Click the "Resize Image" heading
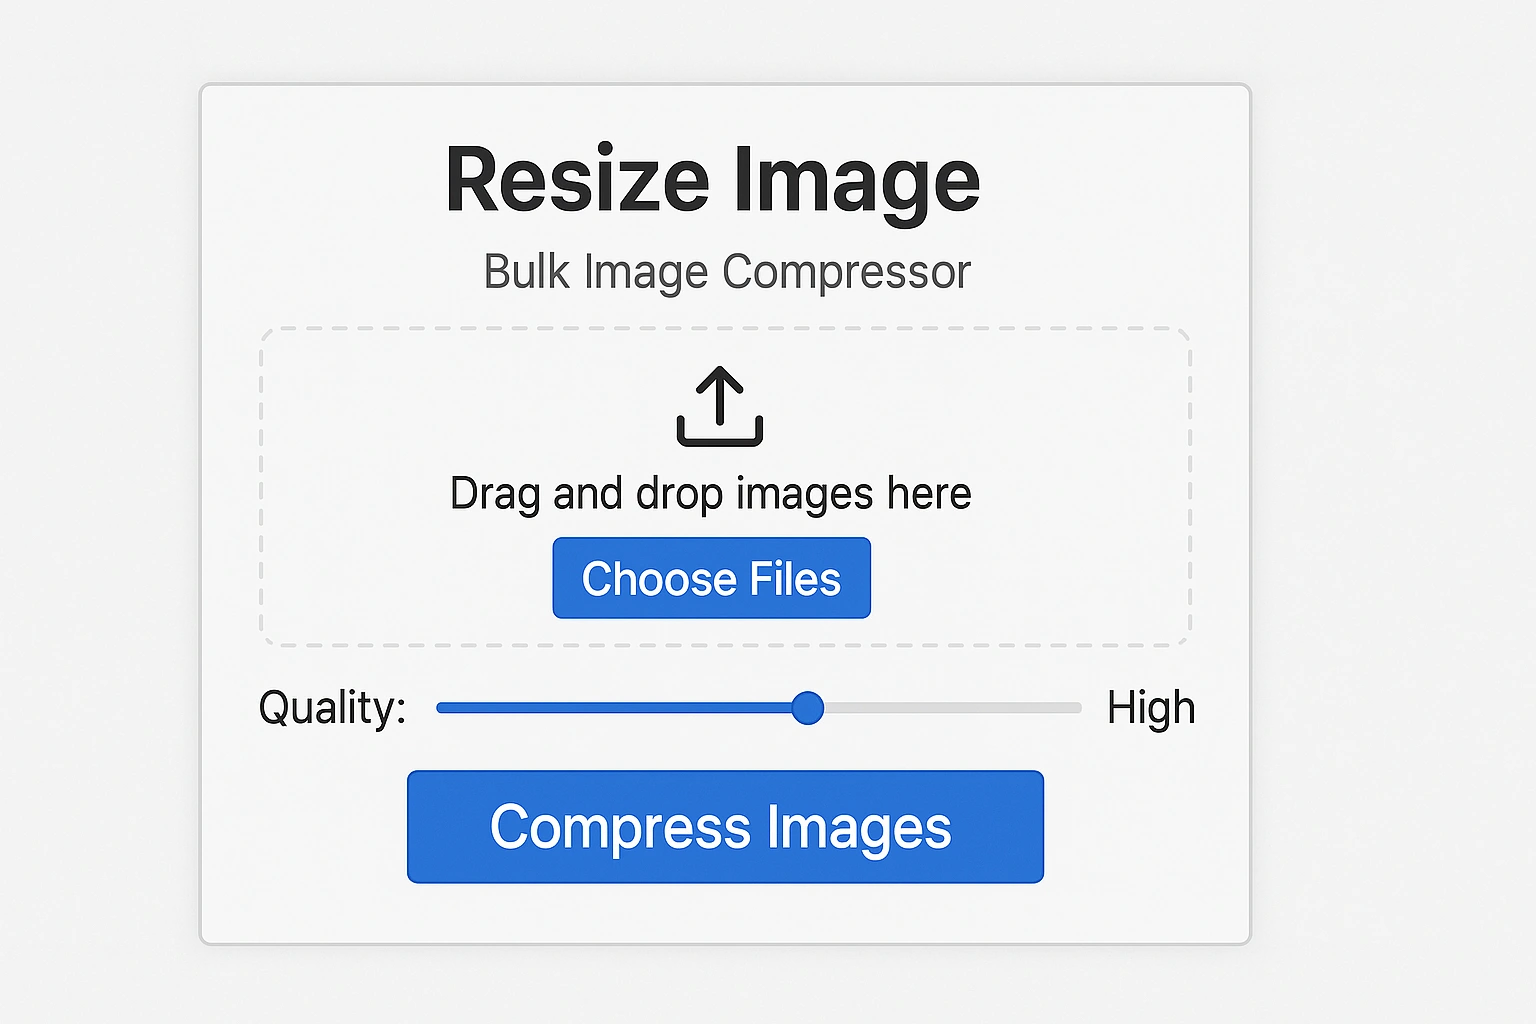The width and height of the screenshot is (1536, 1024). (712, 181)
